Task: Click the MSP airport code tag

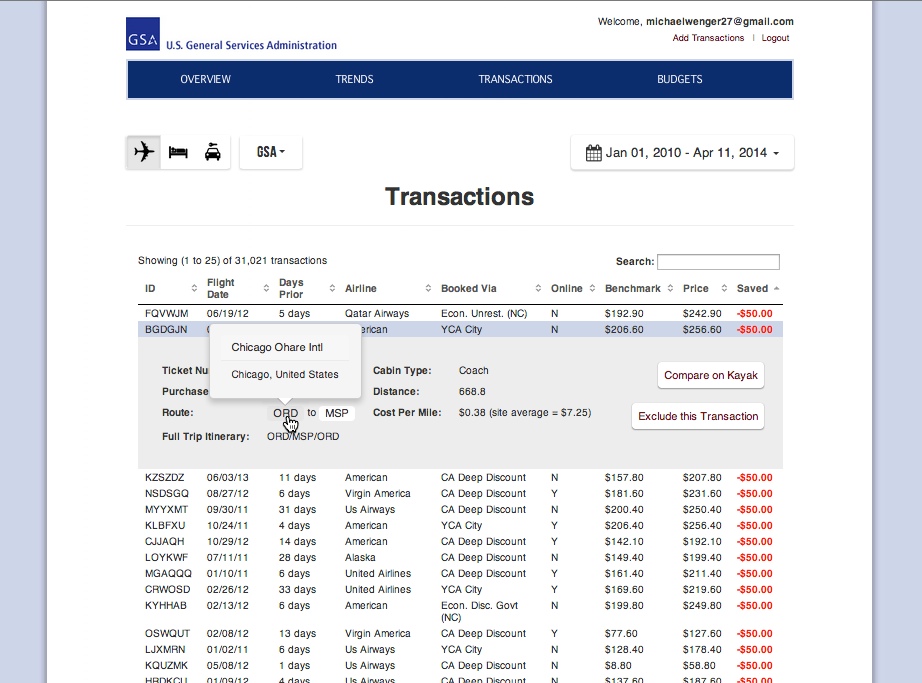Action: click(336, 413)
